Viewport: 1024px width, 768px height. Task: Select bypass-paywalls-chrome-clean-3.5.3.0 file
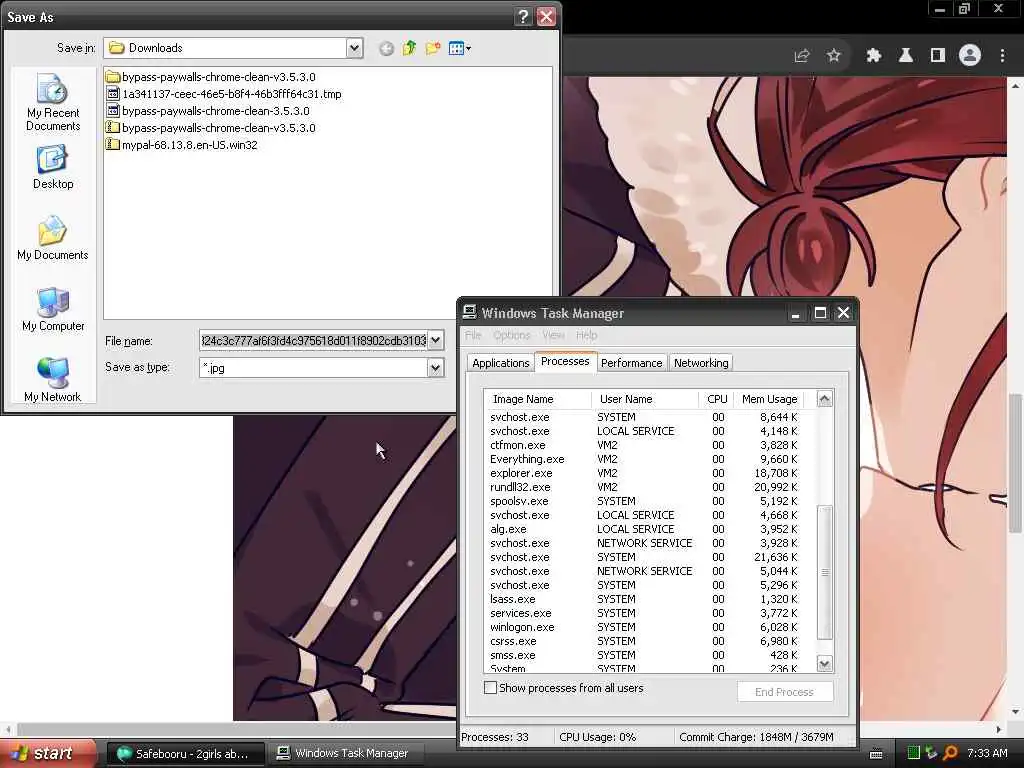[x=208, y=111]
